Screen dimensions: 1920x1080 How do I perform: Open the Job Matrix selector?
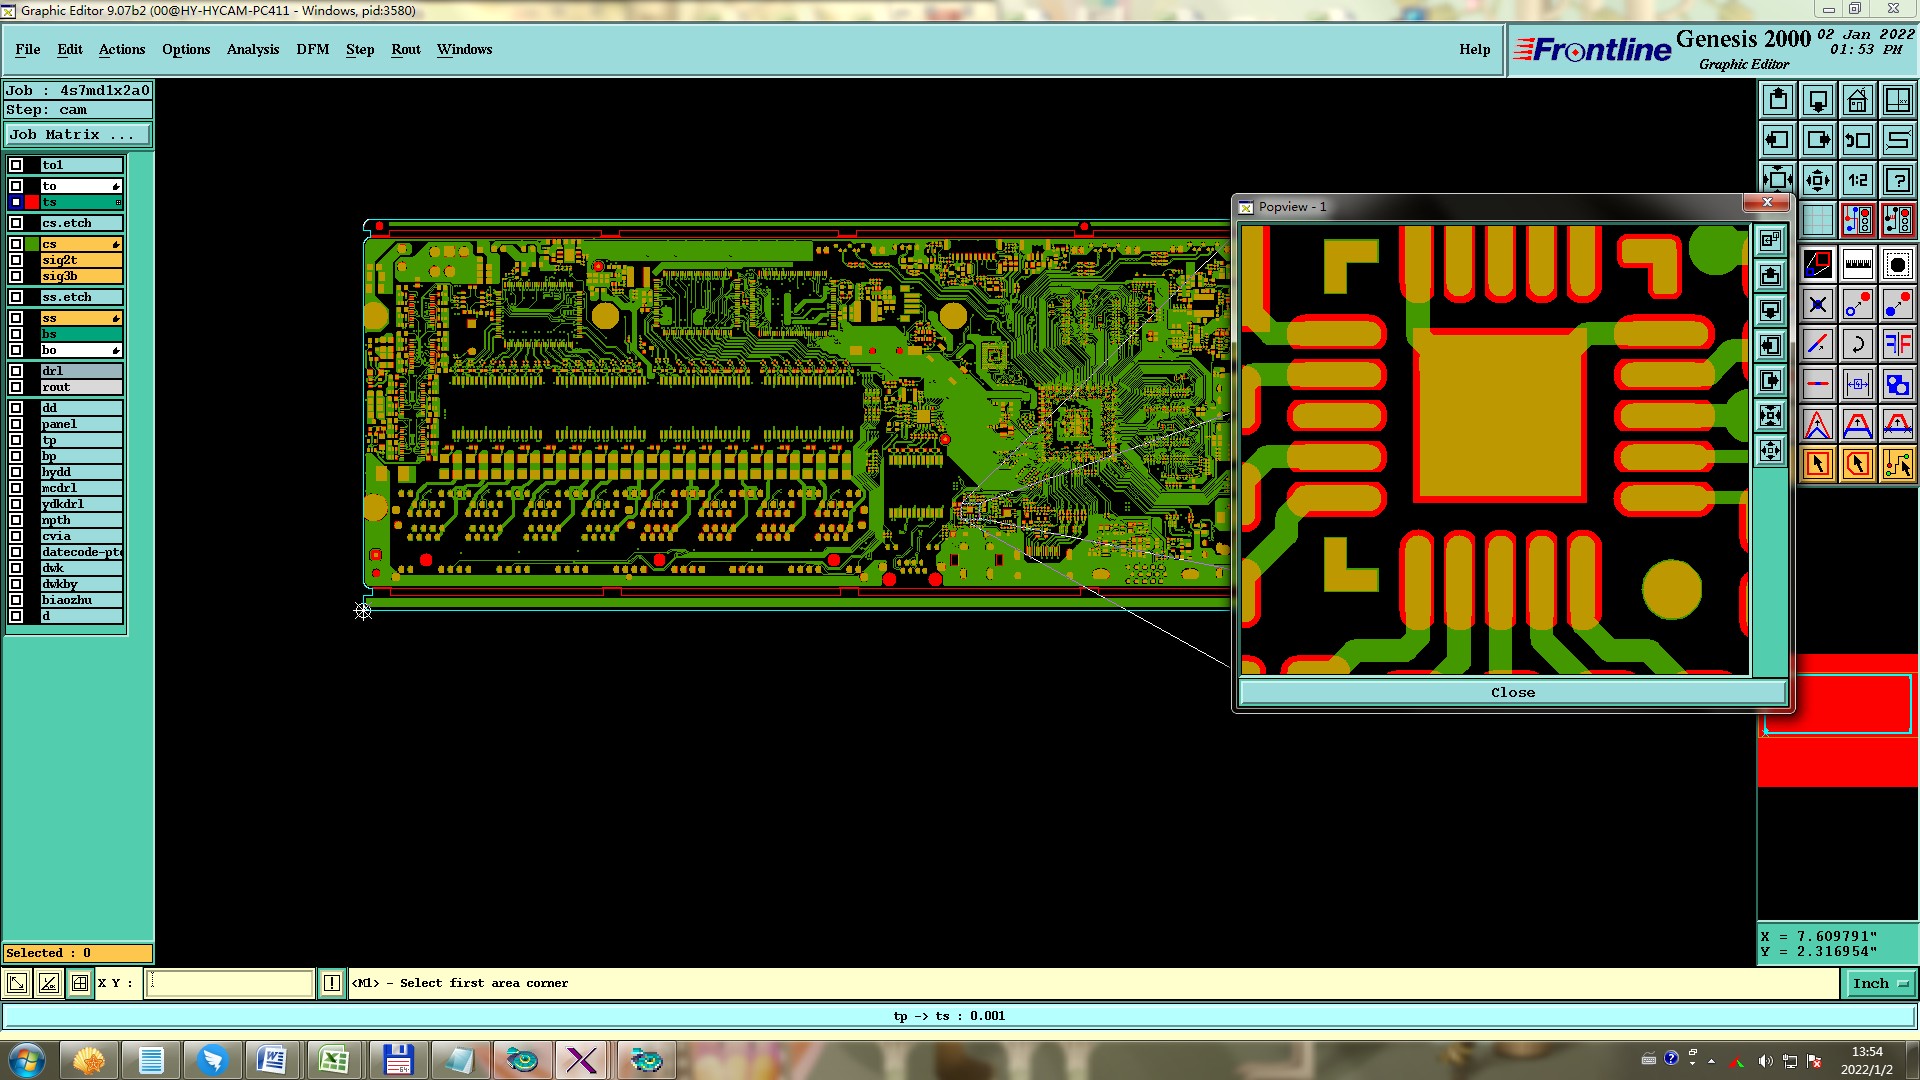tap(78, 135)
